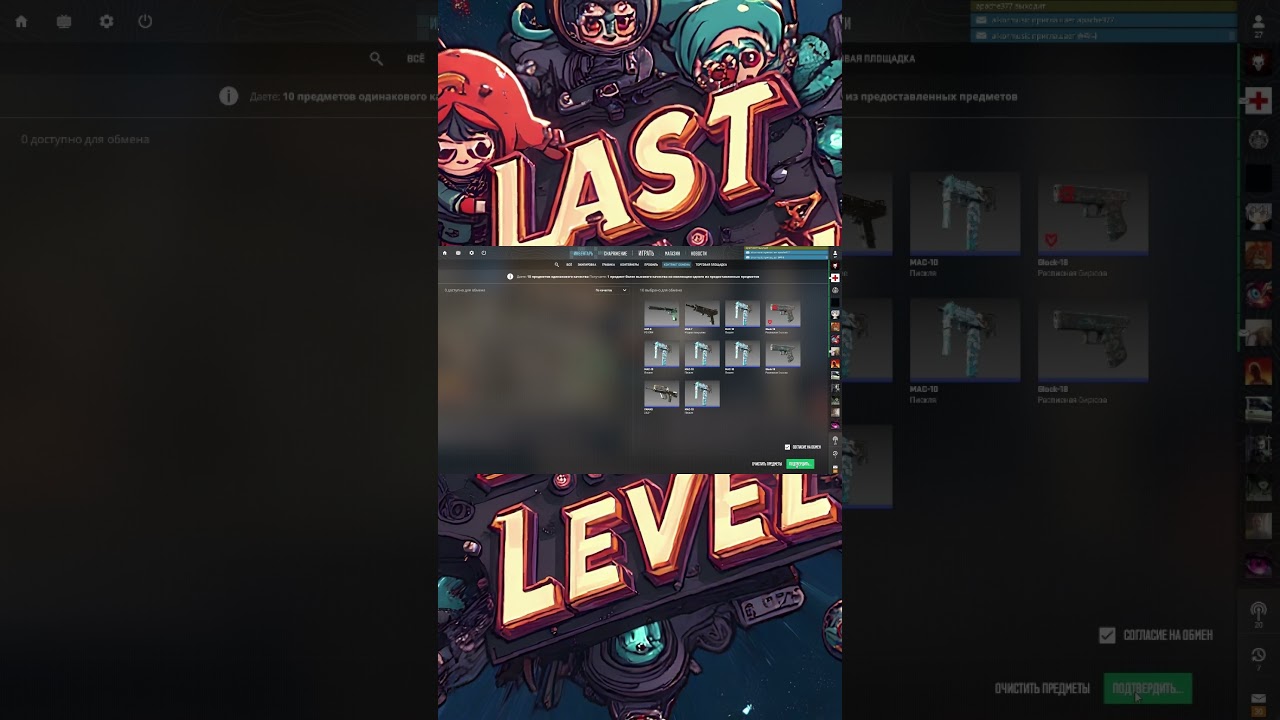Open friends list icon atop small window sidebar
The image size is (1280, 720).
pos(835,254)
